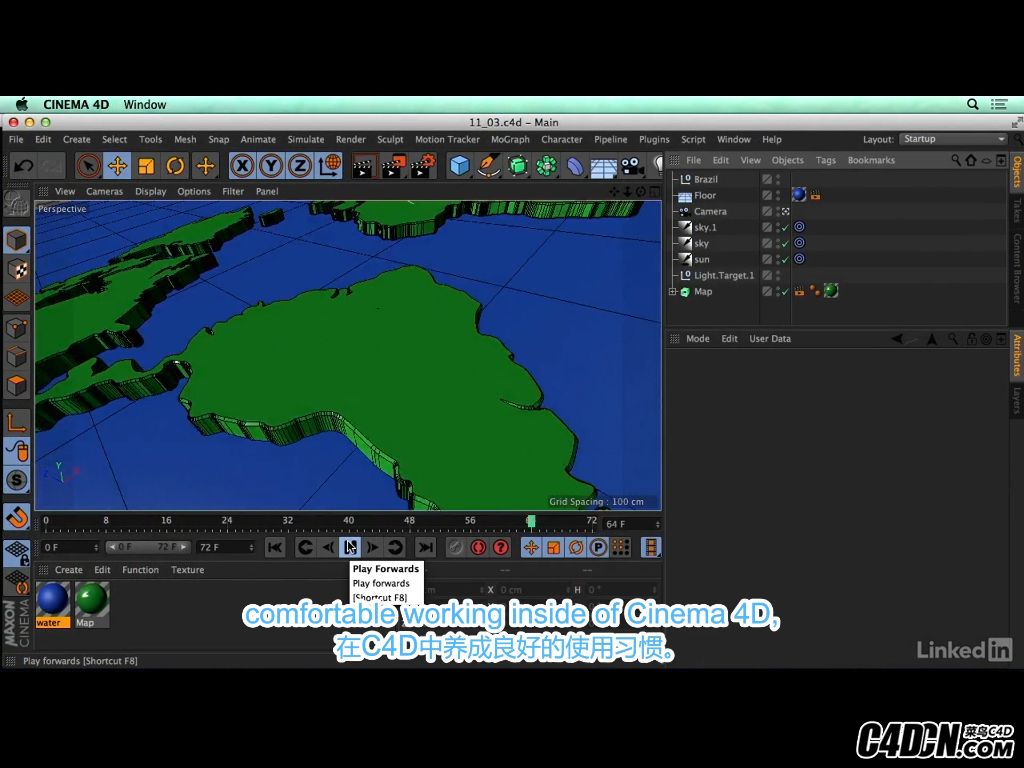1024x768 pixels.
Task: Switch to the Content Browser side tab
Action: (x=1017, y=267)
